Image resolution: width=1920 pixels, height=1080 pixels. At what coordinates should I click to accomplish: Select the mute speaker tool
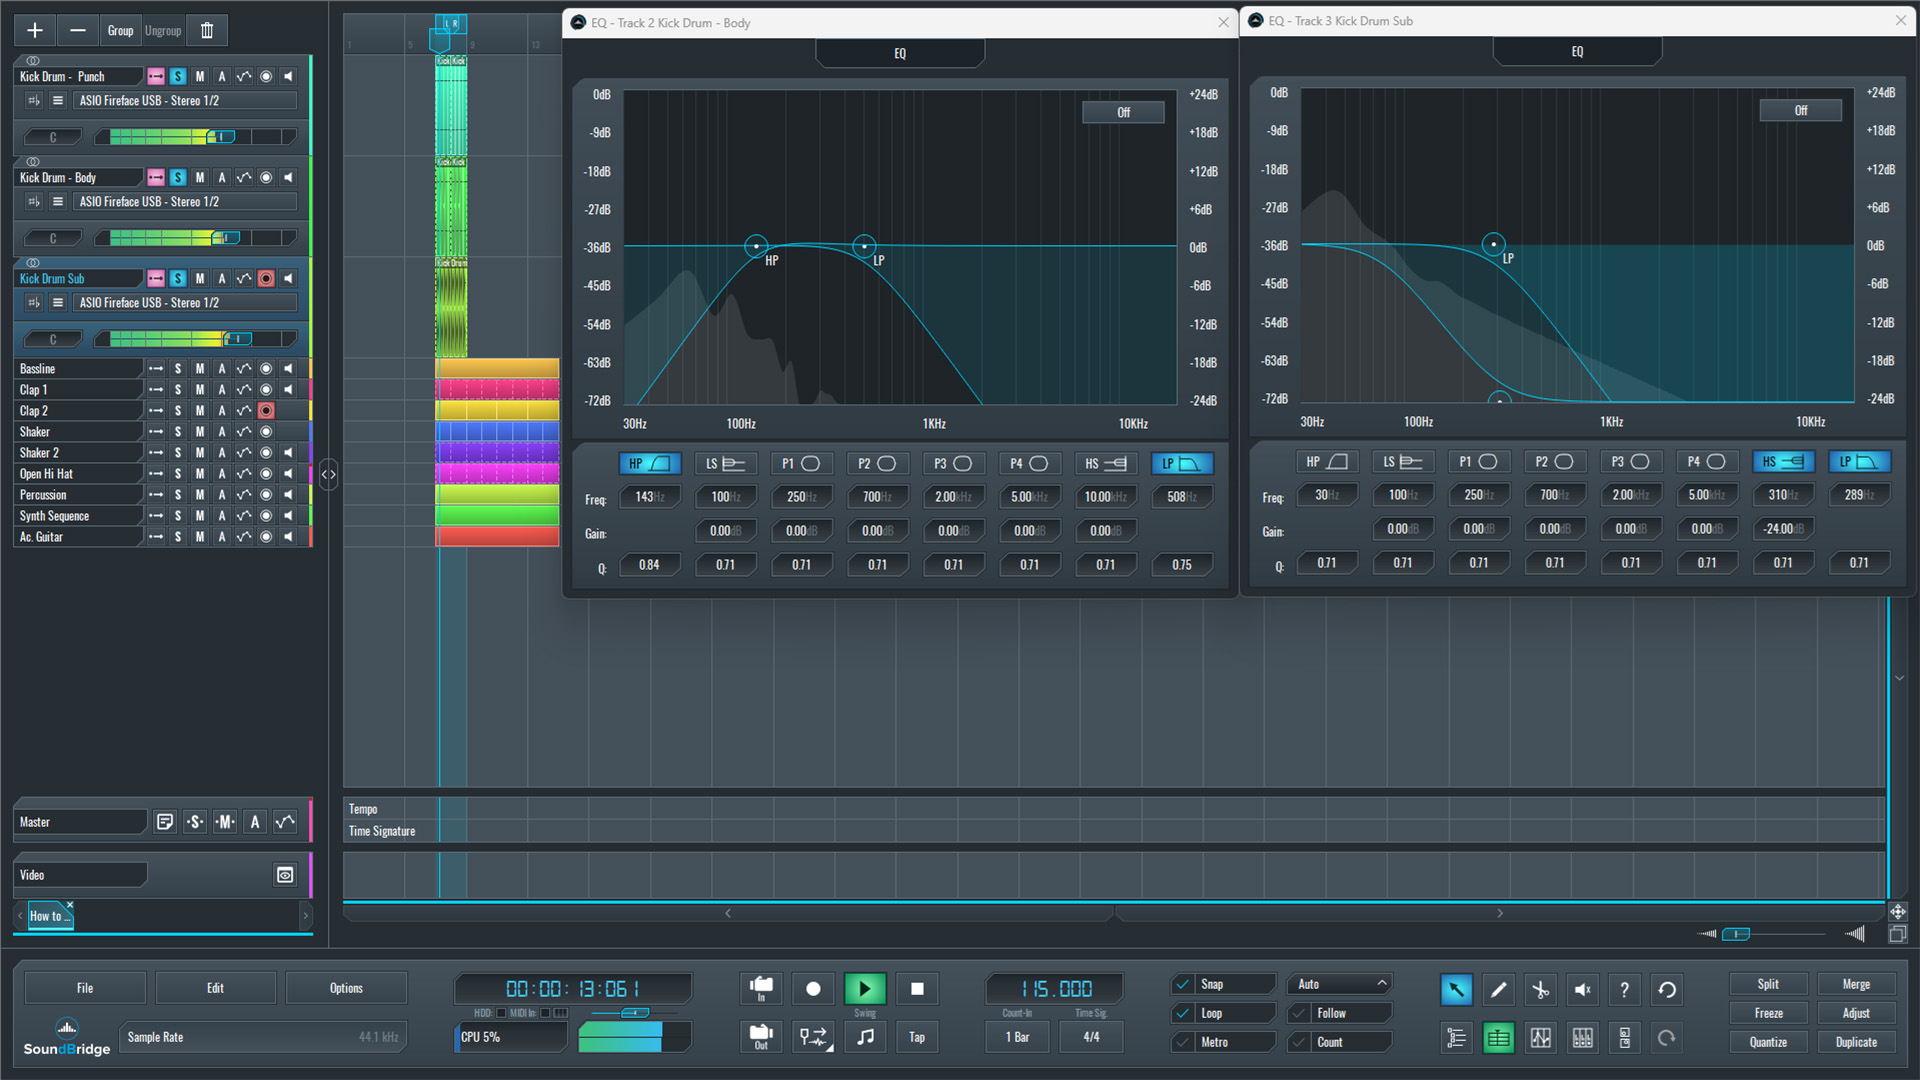1582,990
